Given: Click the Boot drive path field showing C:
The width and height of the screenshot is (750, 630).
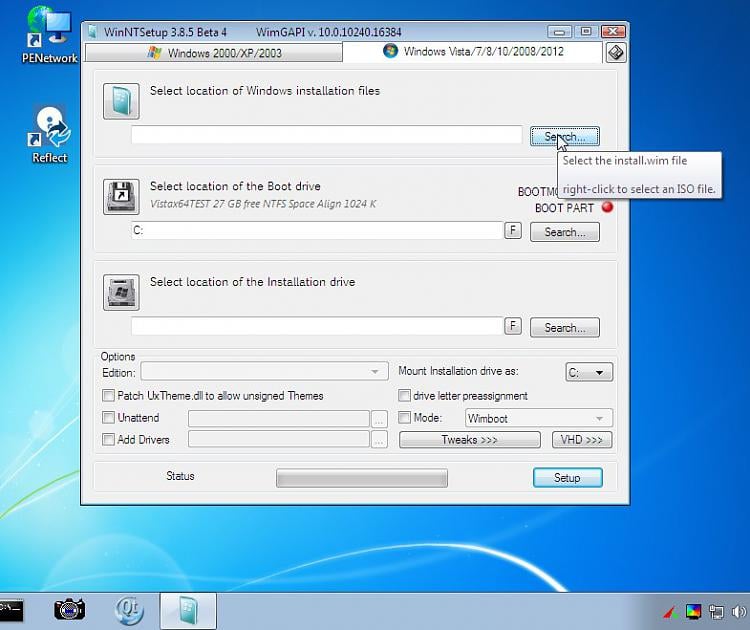Looking at the screenshot, I should click(317, 230).
